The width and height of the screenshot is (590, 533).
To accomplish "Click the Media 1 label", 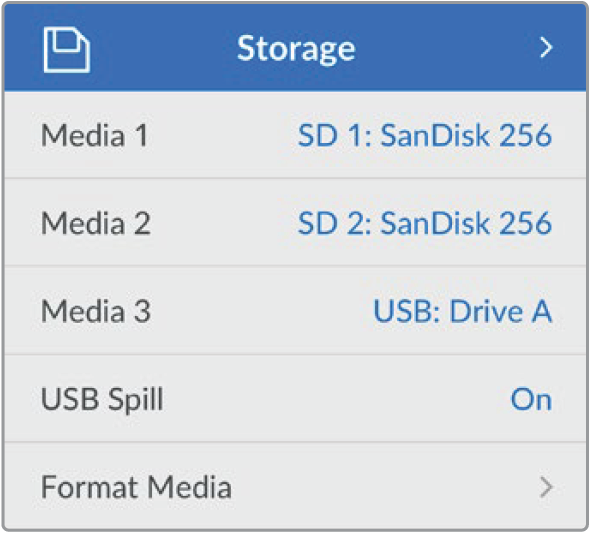I will click(94, 135).
